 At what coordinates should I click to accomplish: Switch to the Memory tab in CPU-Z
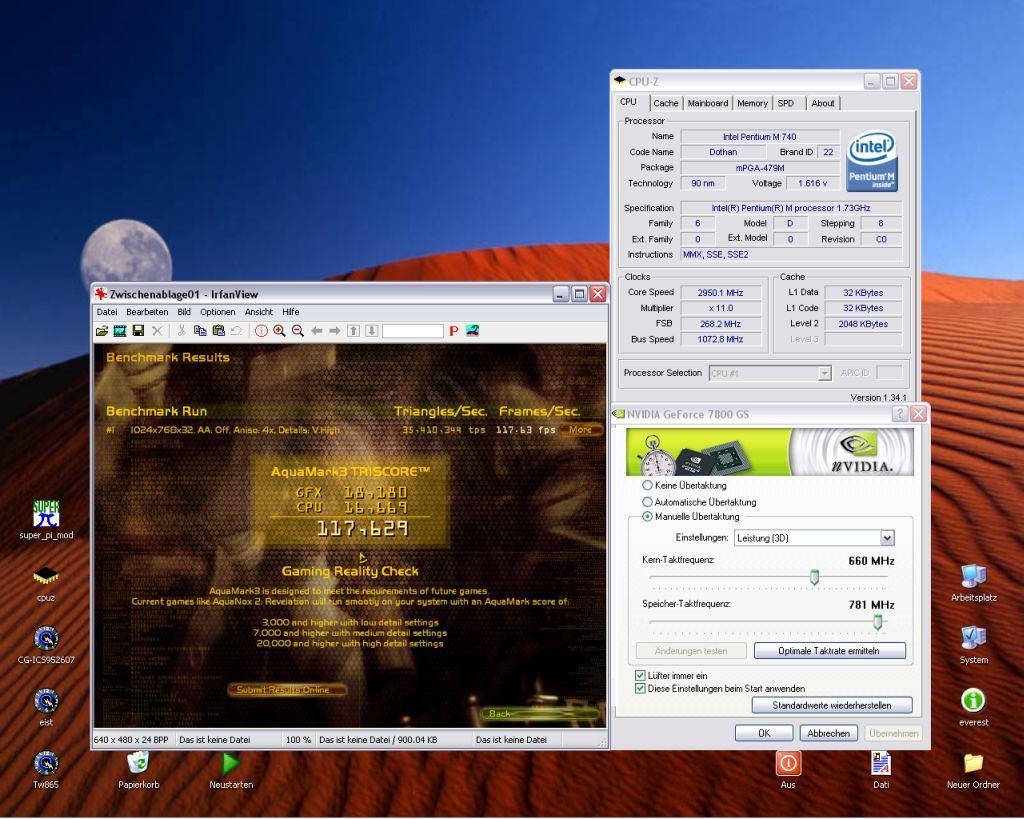(x=752, y=103)
